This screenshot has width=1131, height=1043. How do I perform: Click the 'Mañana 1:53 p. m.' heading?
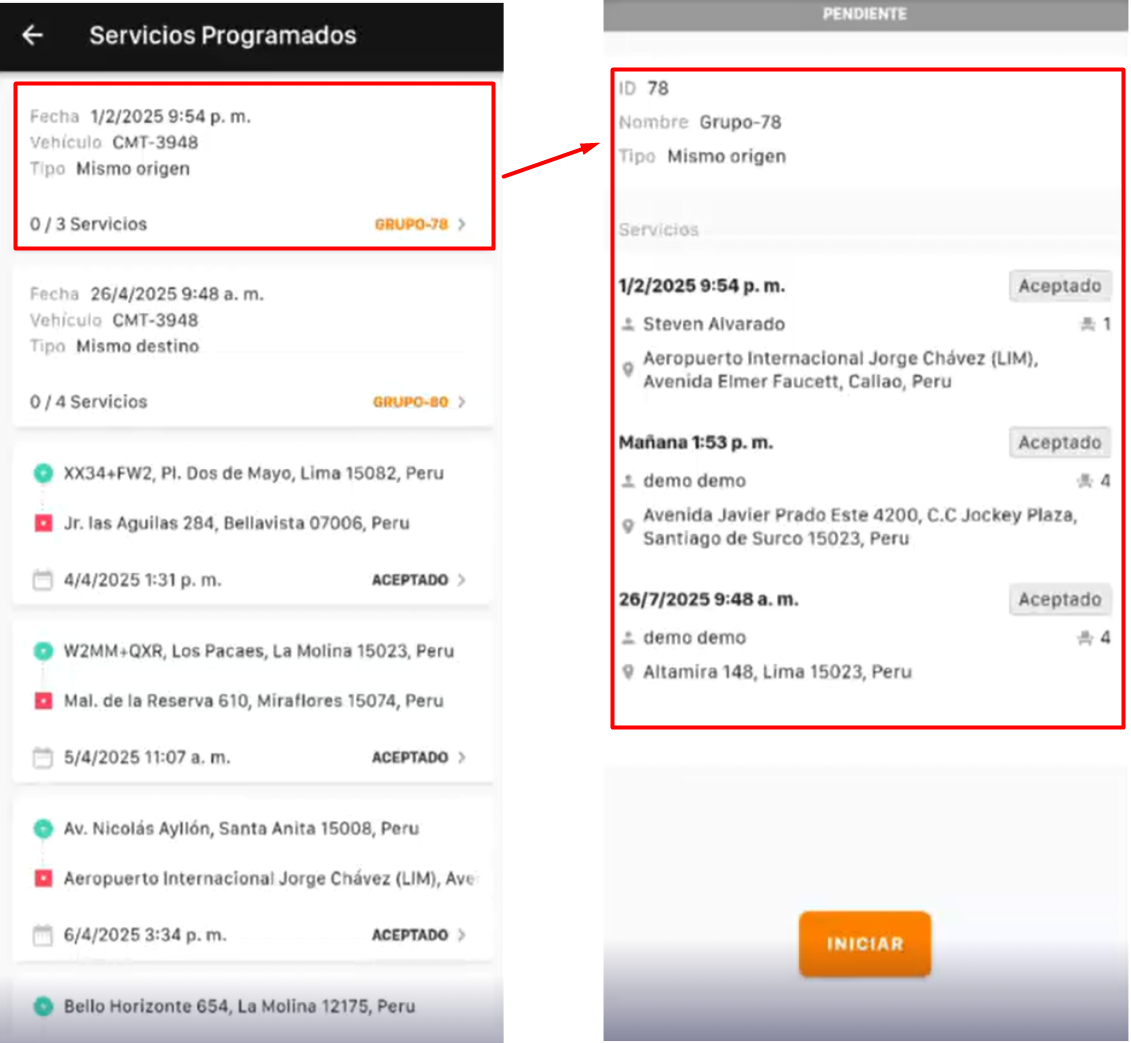[x=695, y=443]
